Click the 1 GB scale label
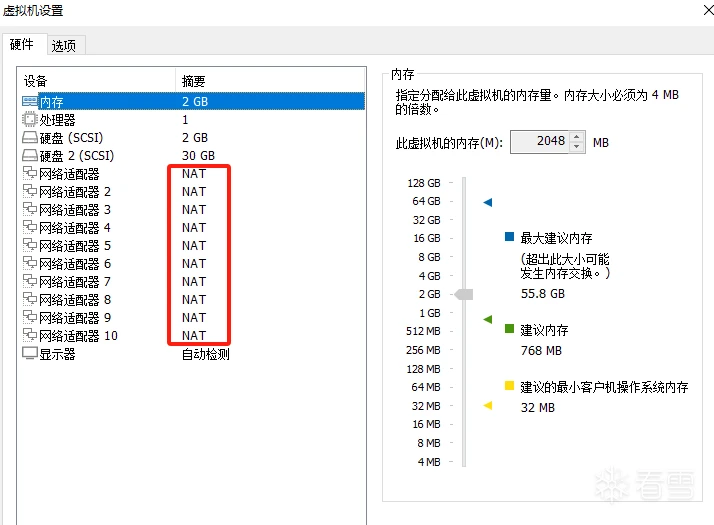Screen dimensions: 714x525 [x=430, y=313]
